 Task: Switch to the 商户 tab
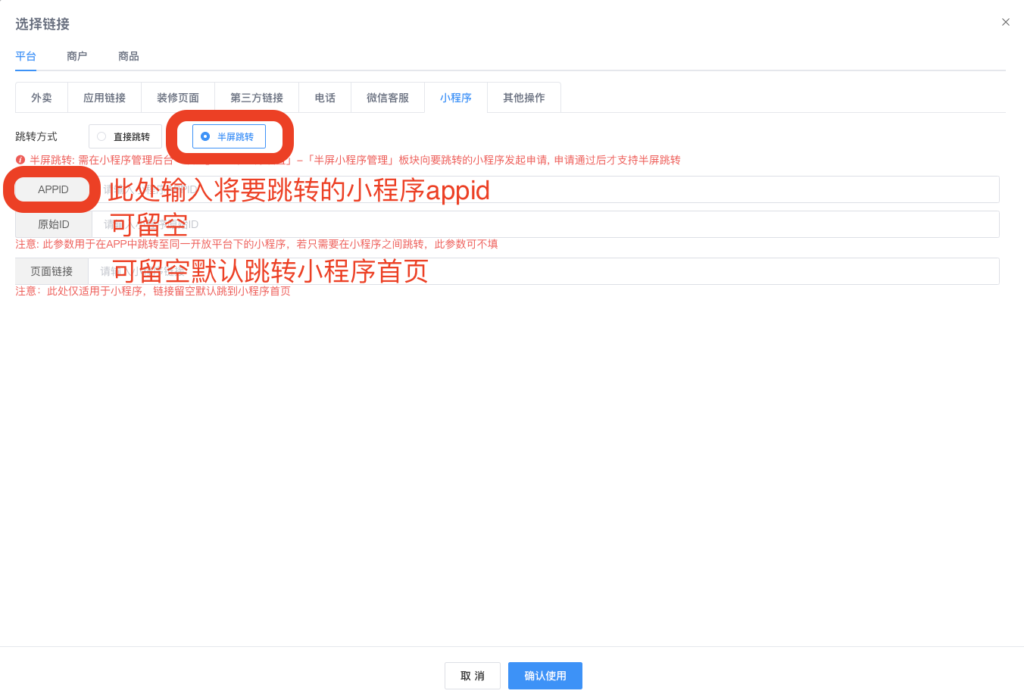pos(77,57)
